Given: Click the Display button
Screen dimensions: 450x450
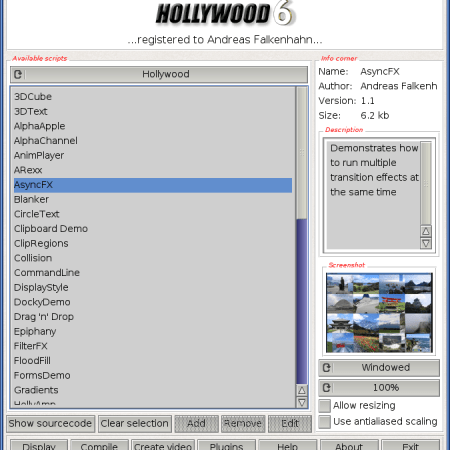Looking at the screenshot, I should 39,445.
